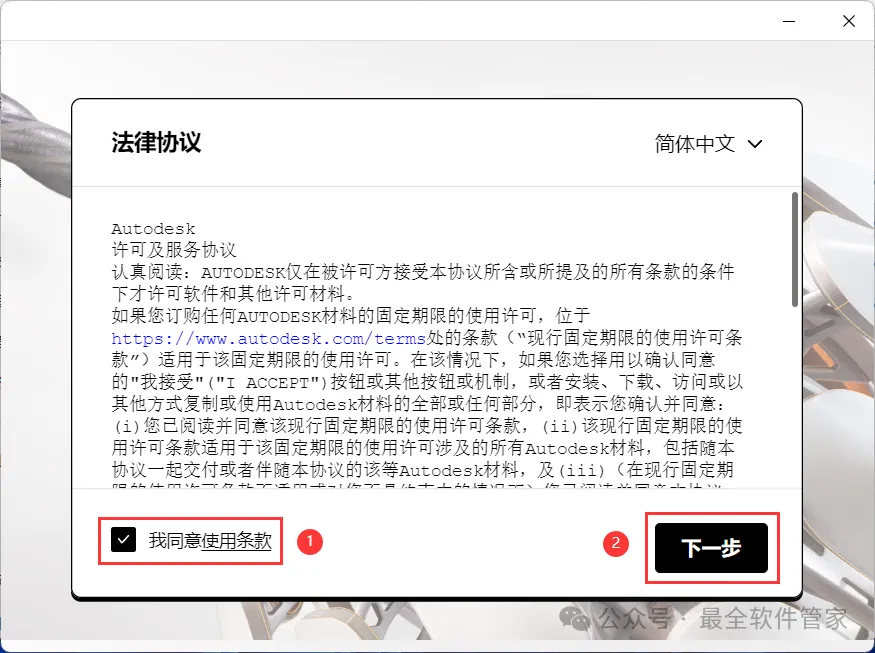Close the installer window
The width and height of the screenshot is (875, 653).
849,21
